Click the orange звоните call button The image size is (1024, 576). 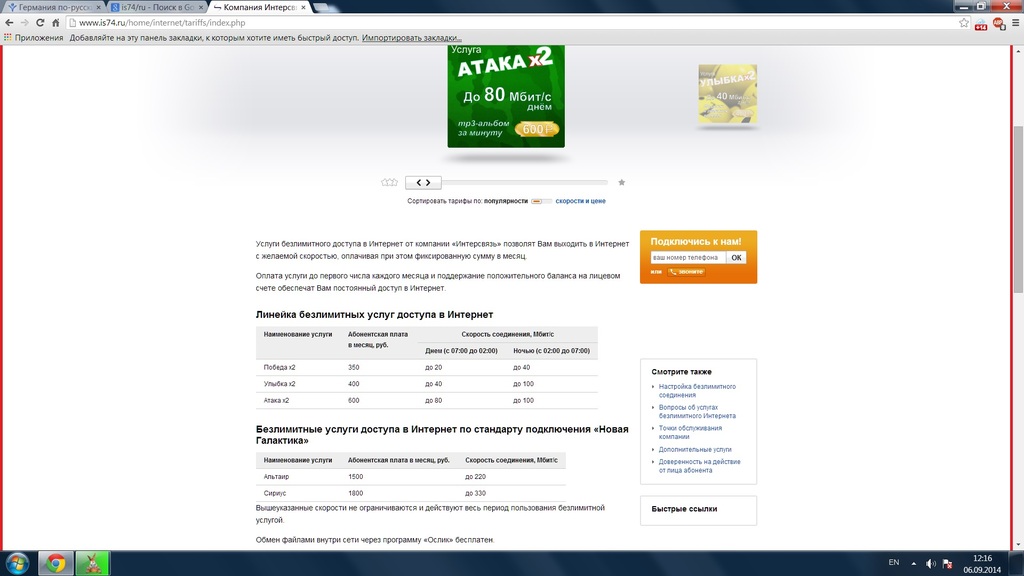pyautogui.click(x=686, y=272)
